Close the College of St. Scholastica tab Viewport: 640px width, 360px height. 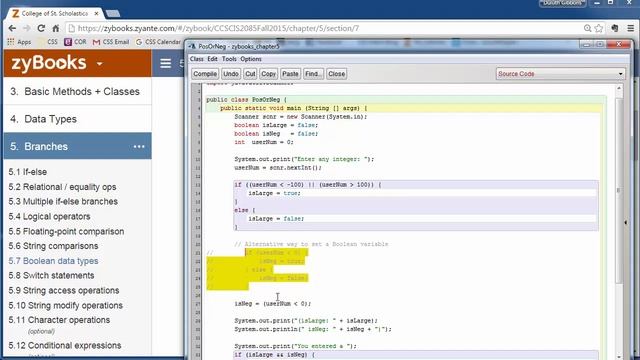(96, 13)
